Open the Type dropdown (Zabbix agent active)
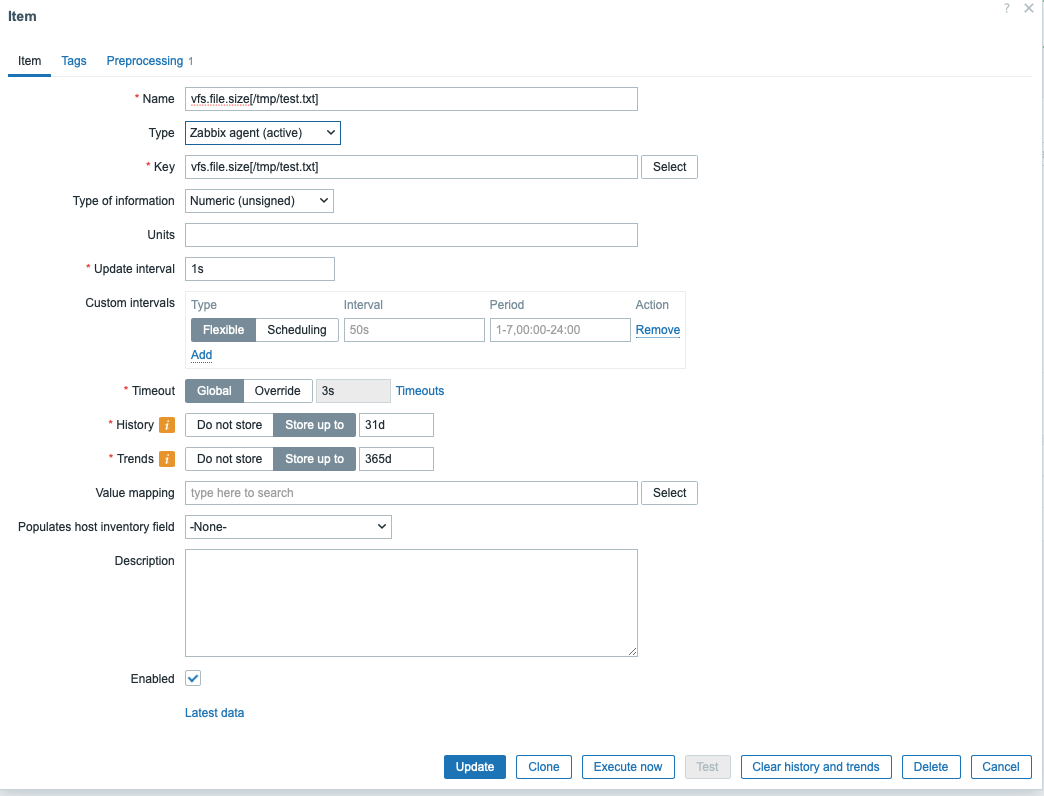 coord(262,133)
